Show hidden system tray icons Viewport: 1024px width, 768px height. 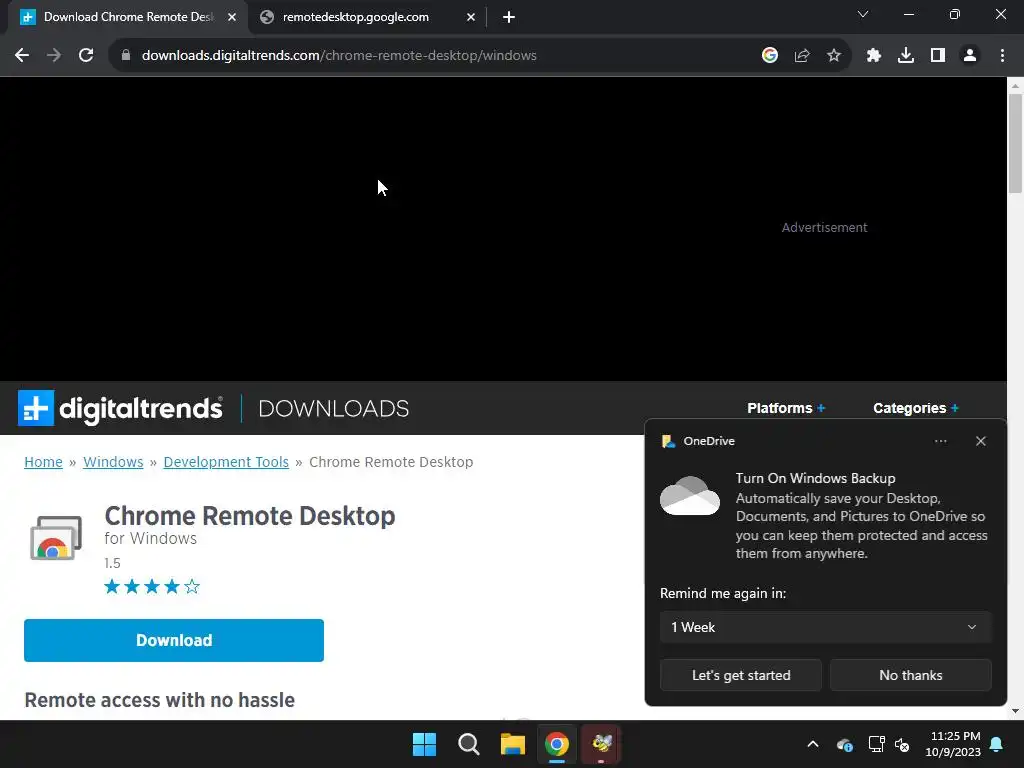pyautogui.click(x=813, y=744)
